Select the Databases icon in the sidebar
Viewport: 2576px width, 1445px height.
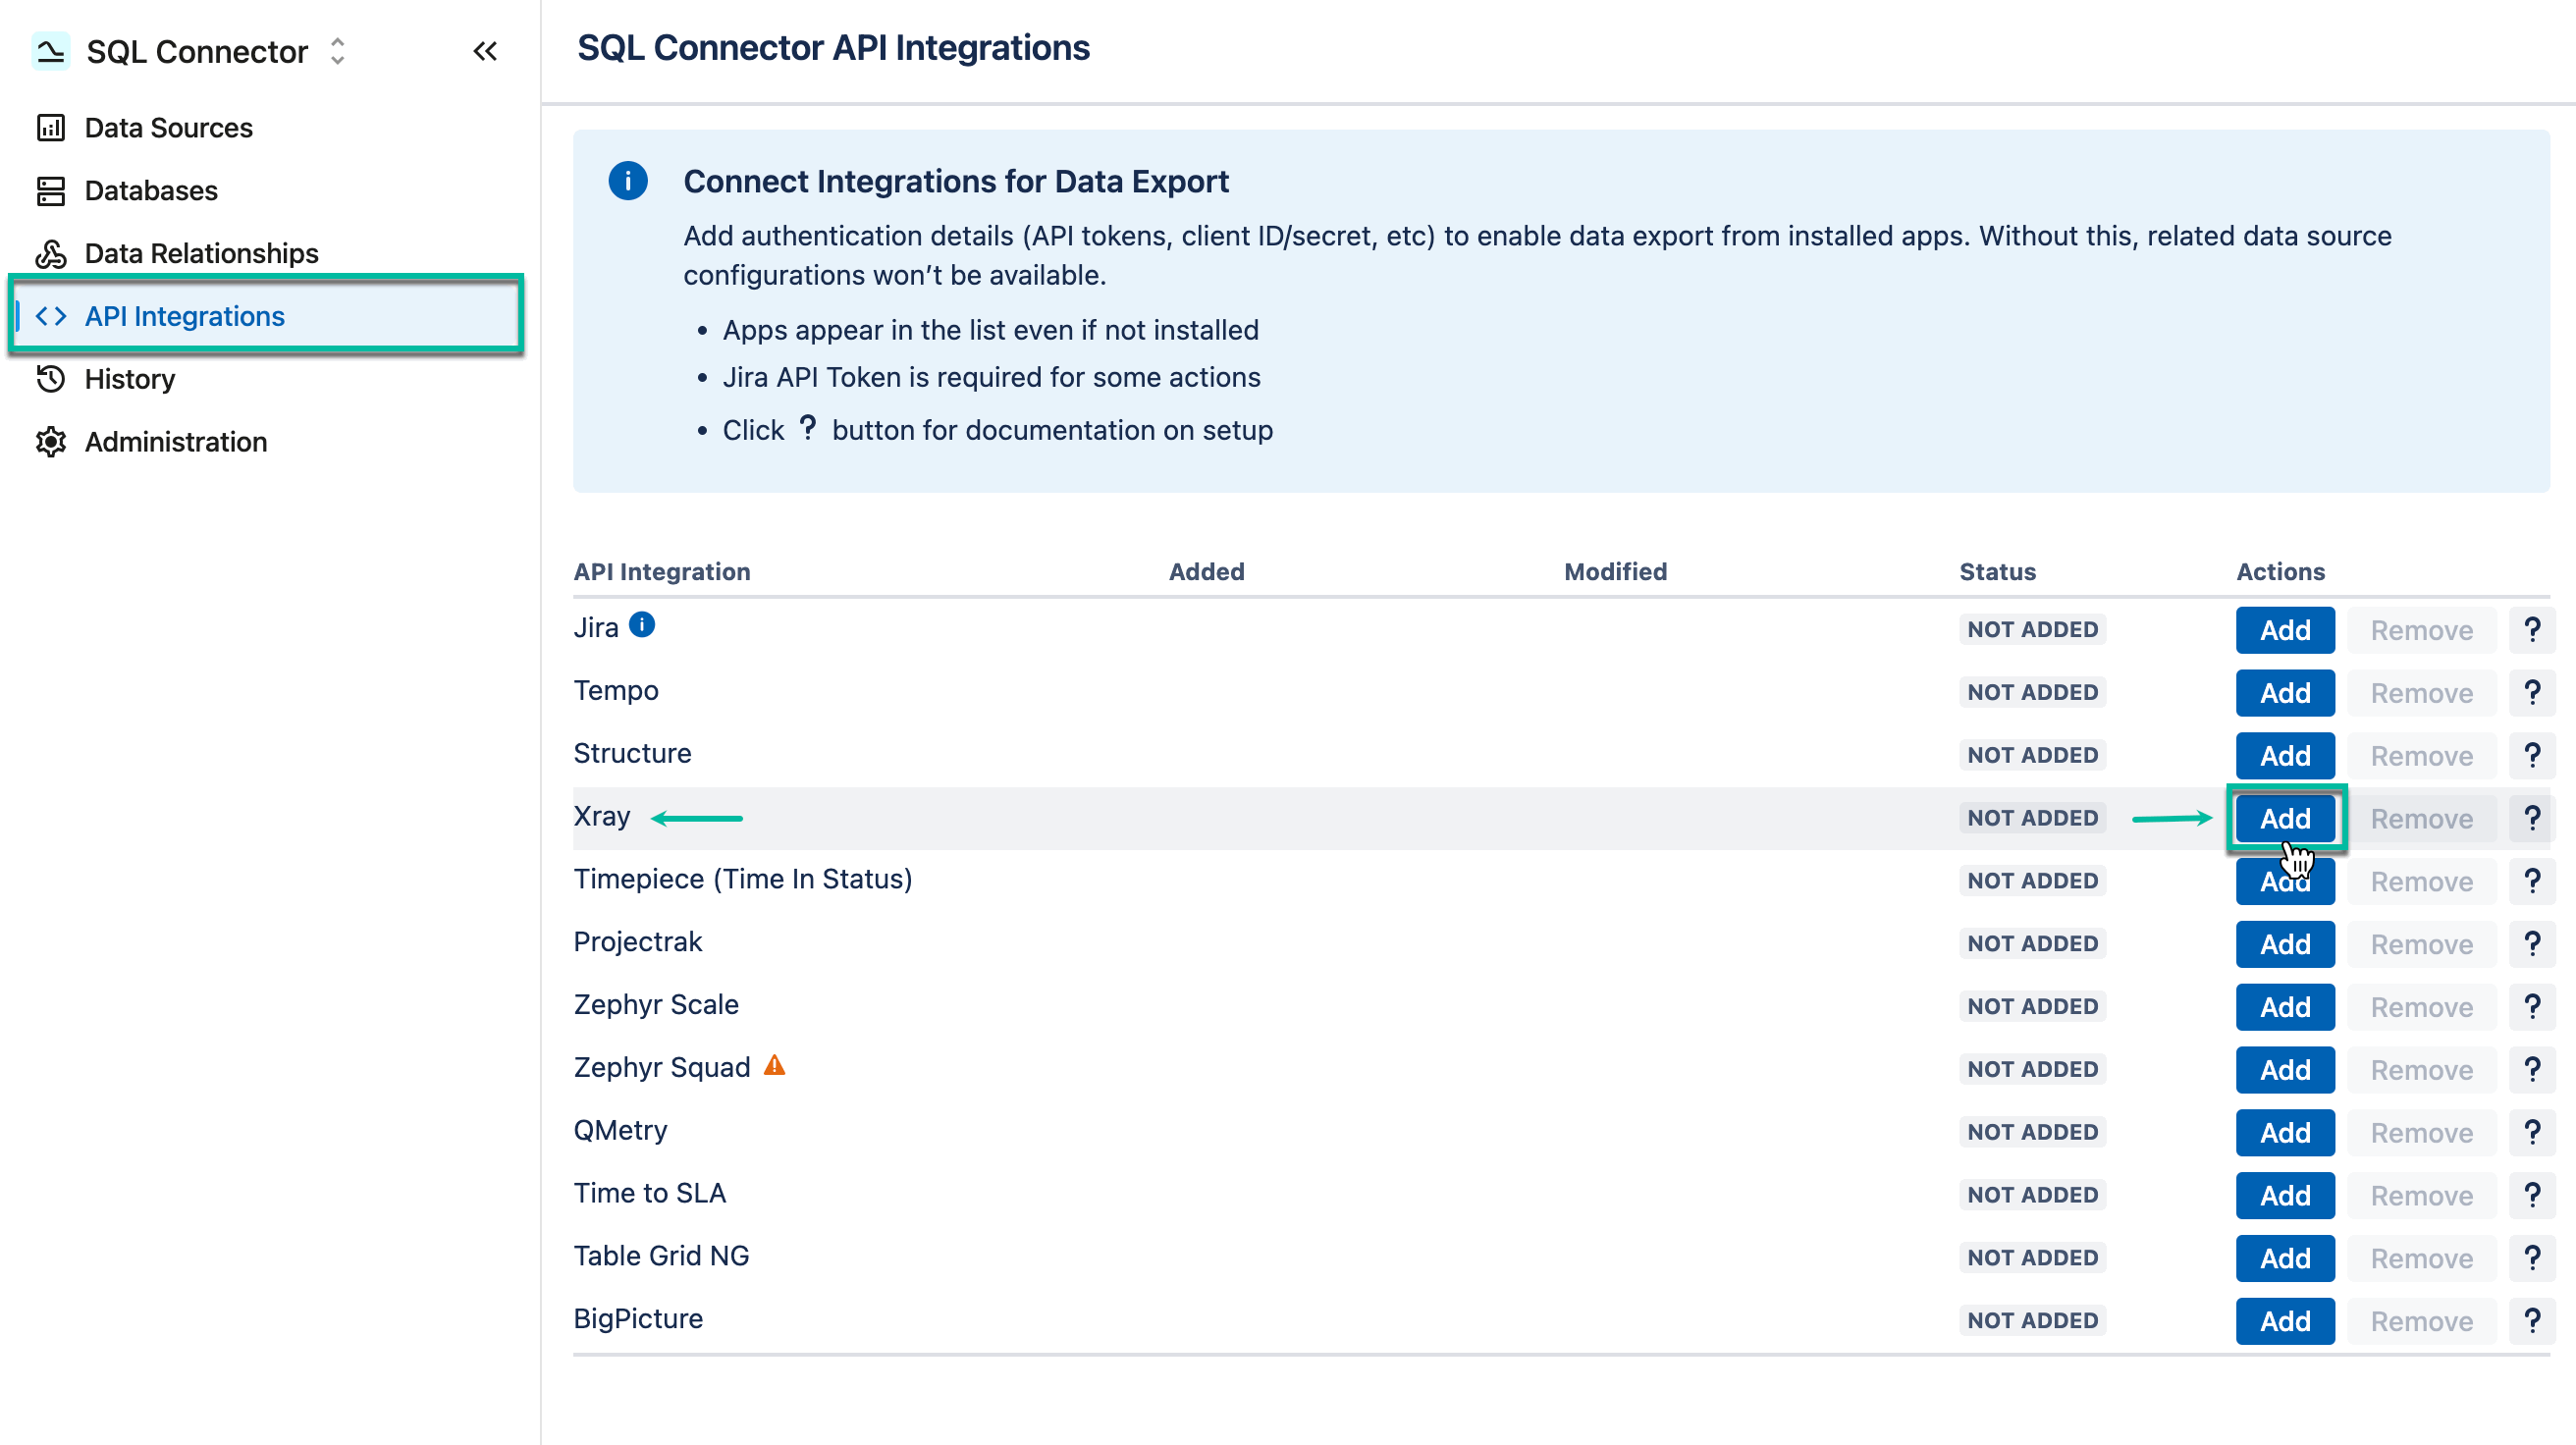52,190
